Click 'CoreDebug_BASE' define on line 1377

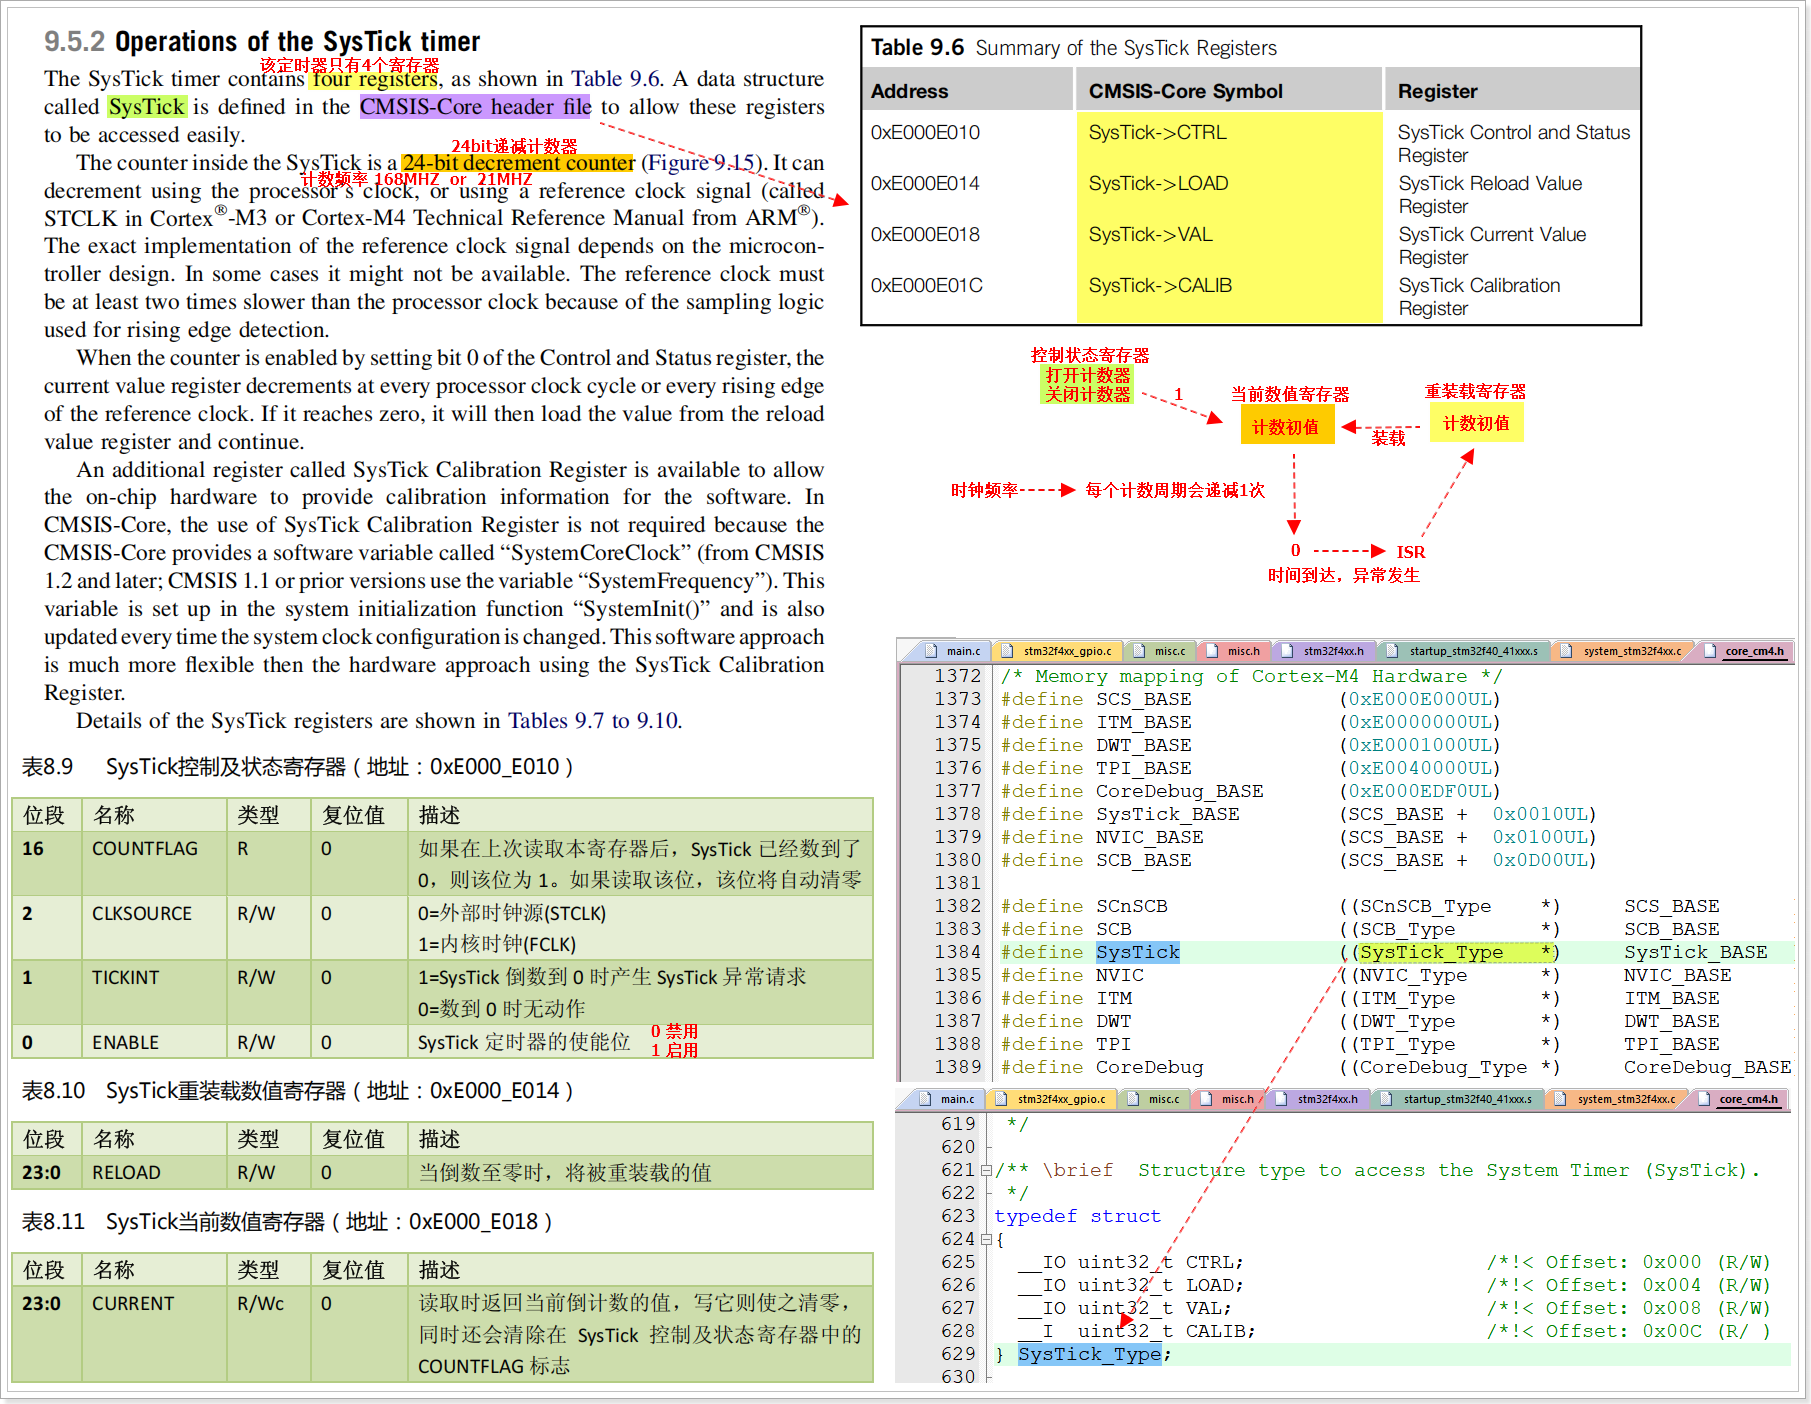point(1180,791)
